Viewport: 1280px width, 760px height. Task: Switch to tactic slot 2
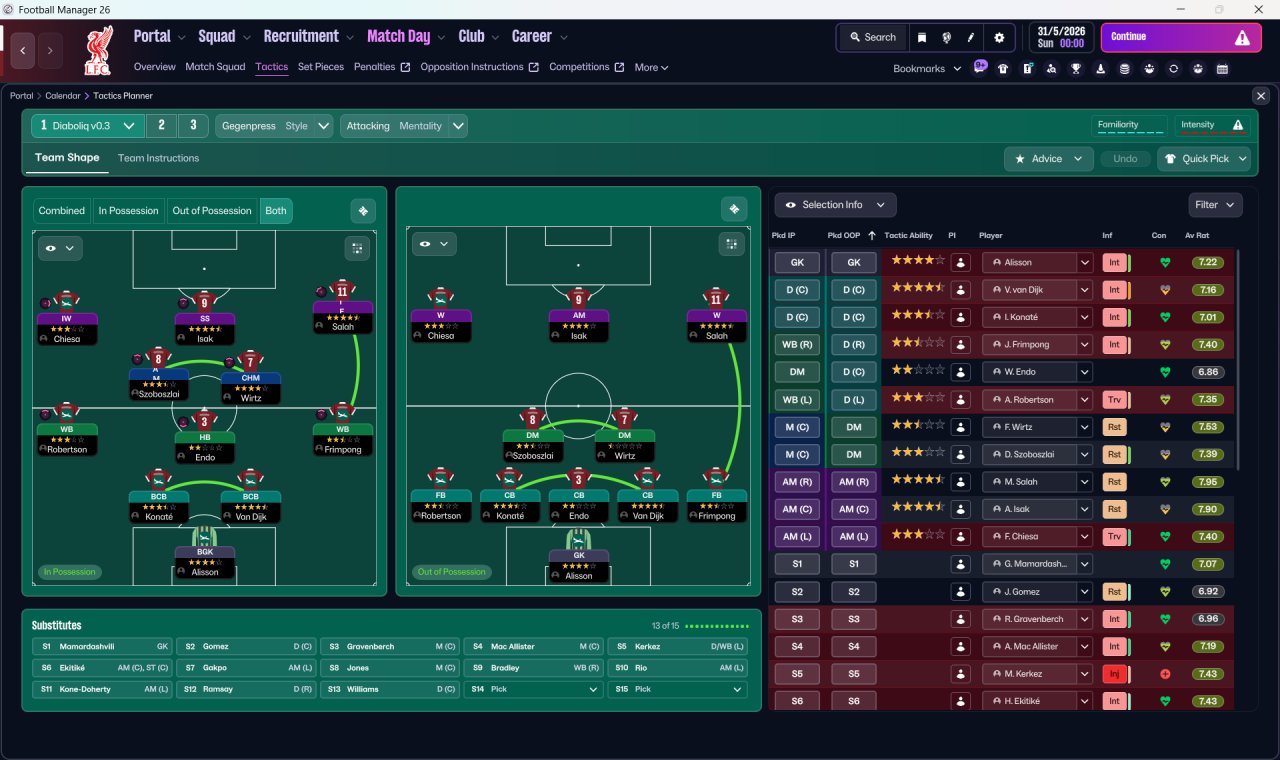pos(161,126)
